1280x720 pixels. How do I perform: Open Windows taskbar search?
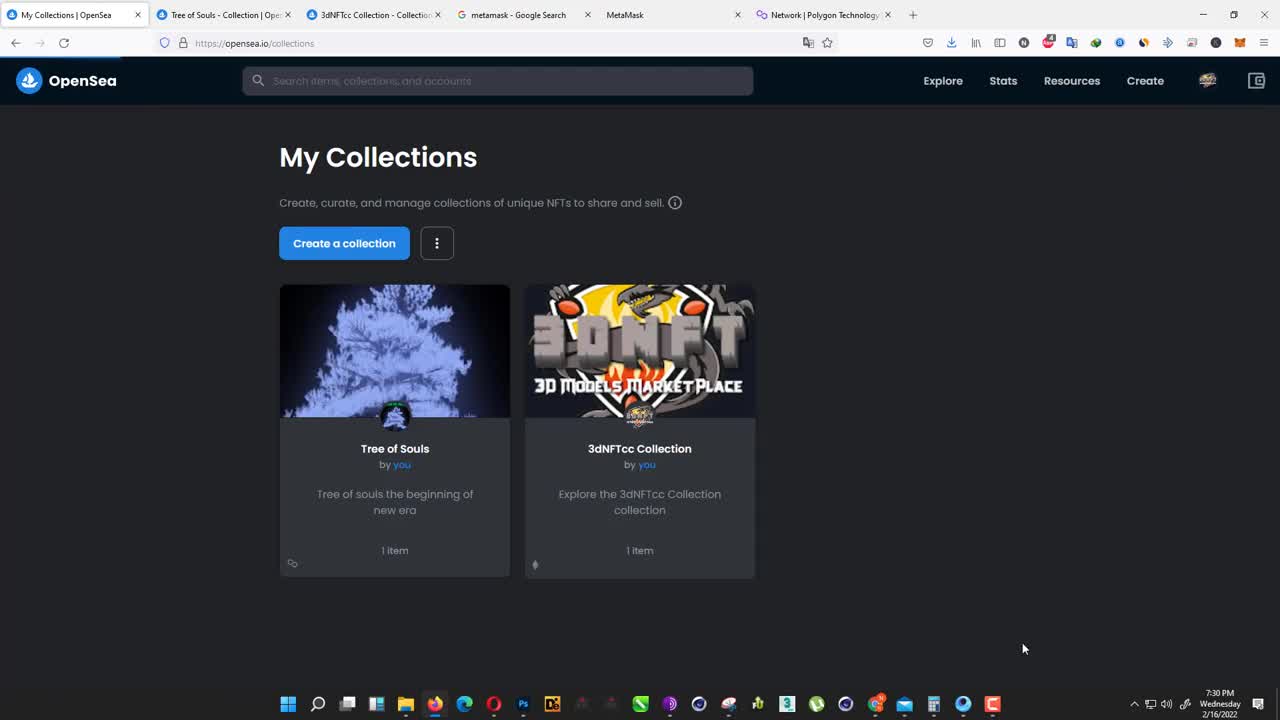(x=318, y=704)
